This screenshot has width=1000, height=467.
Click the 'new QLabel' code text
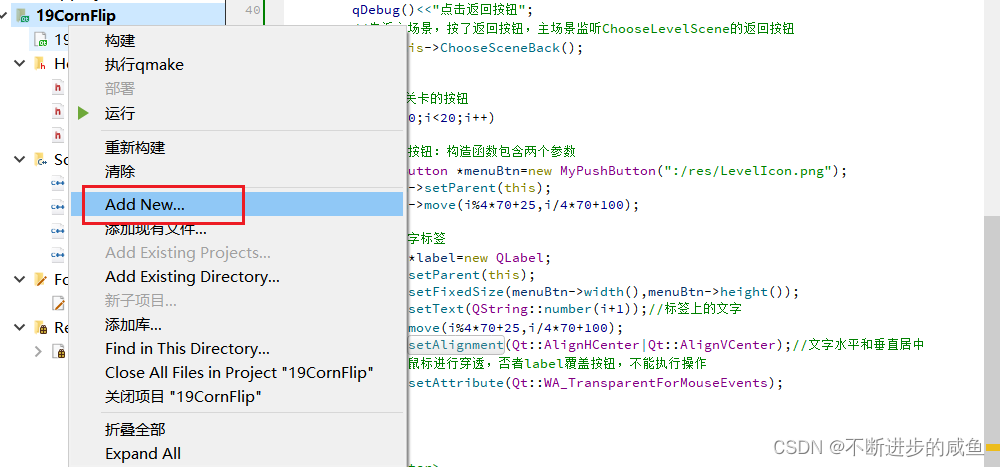pyautogui.click(x=504, y=258)
